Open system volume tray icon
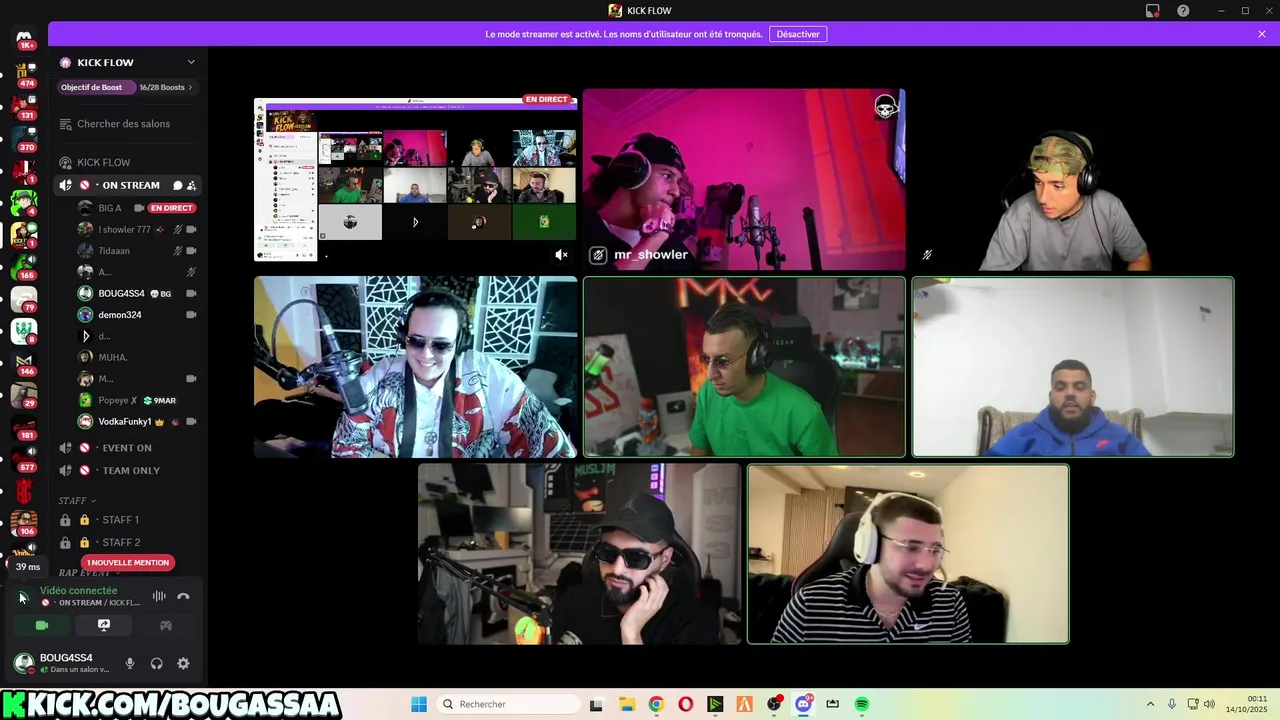1280x720 pixels. click(x=1209, y=704)
